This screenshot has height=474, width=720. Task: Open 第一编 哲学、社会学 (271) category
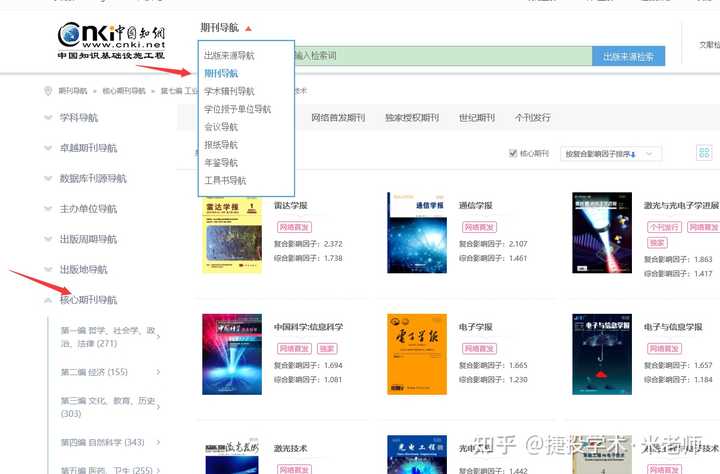108,337
